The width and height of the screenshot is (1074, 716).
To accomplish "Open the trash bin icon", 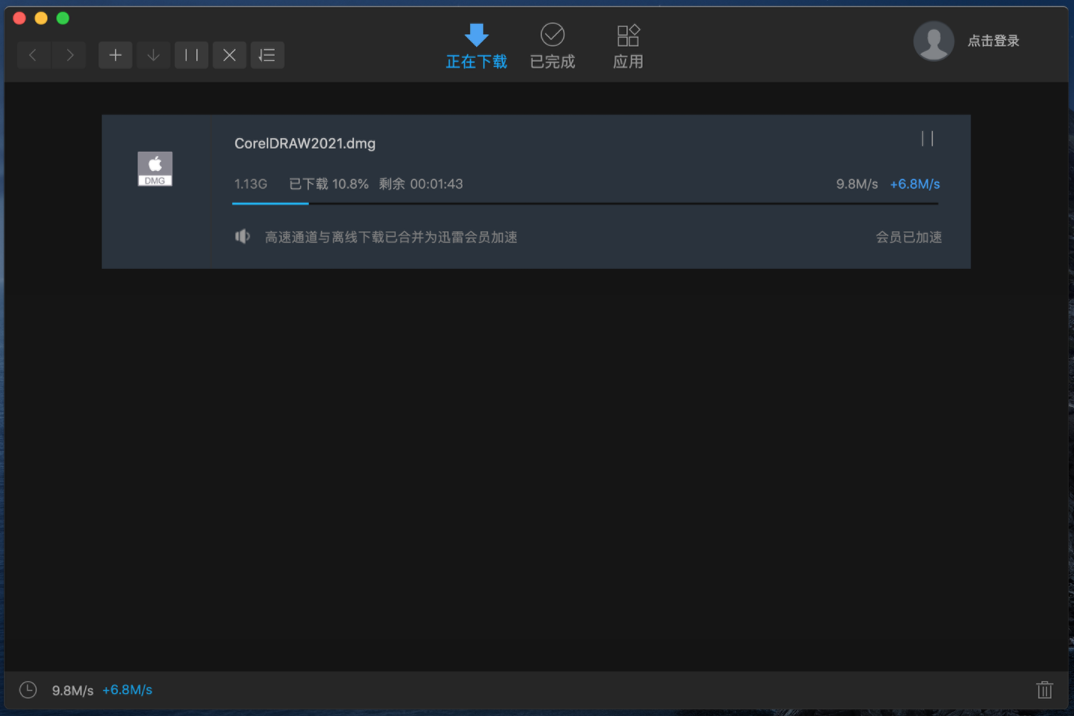I will 1044,689.
